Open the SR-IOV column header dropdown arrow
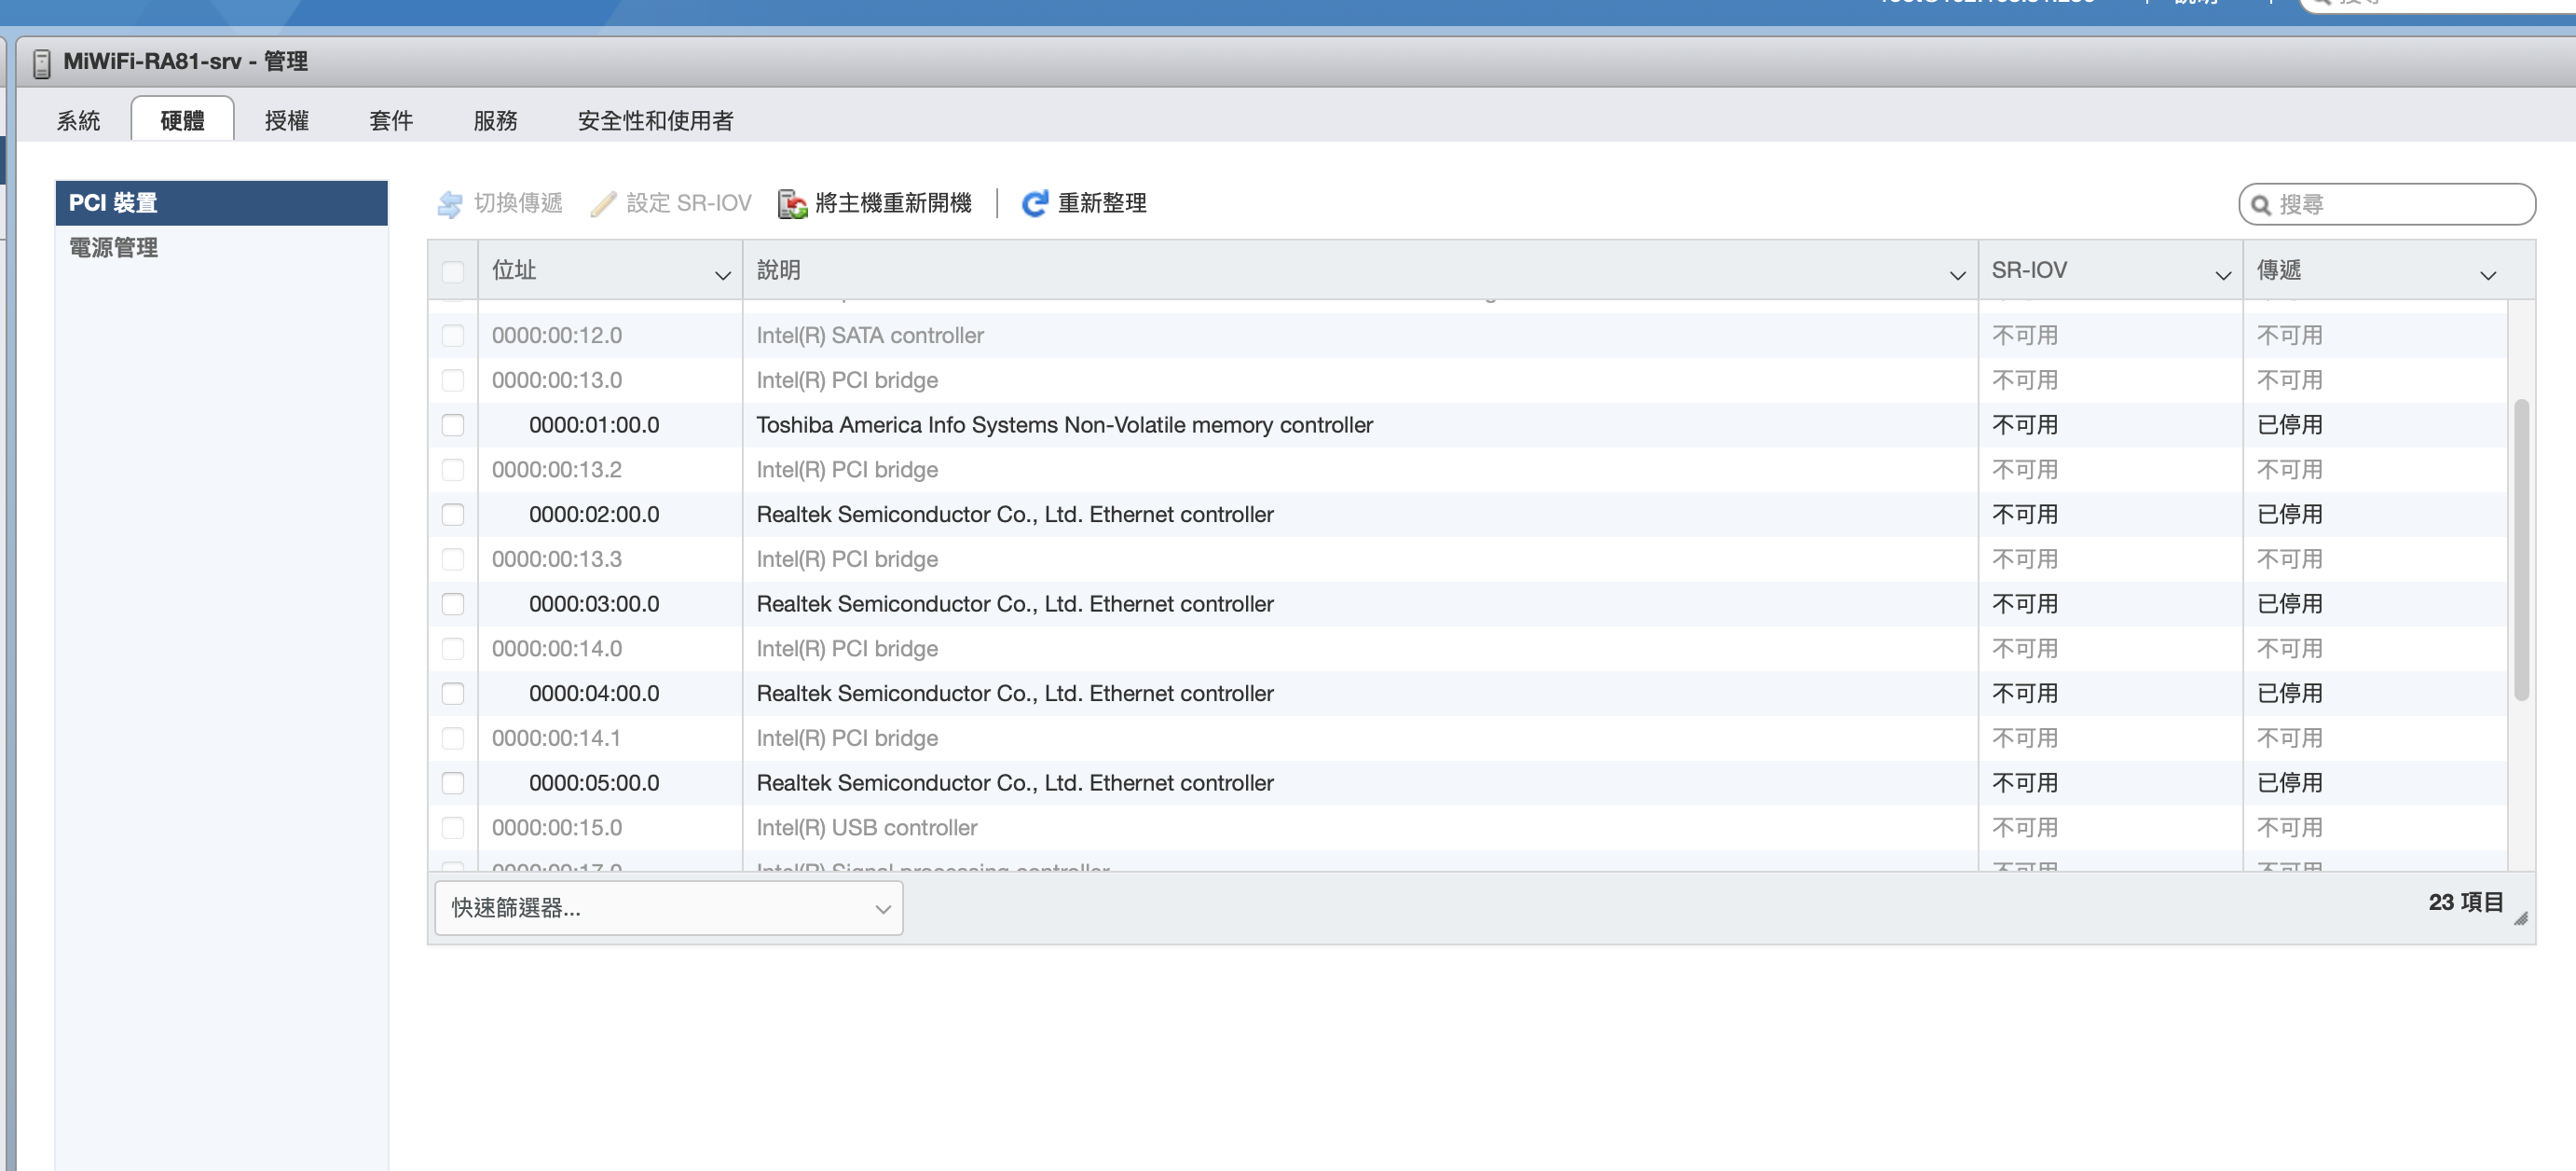Screen dimensions: 2576x1171 point(2222,275)
